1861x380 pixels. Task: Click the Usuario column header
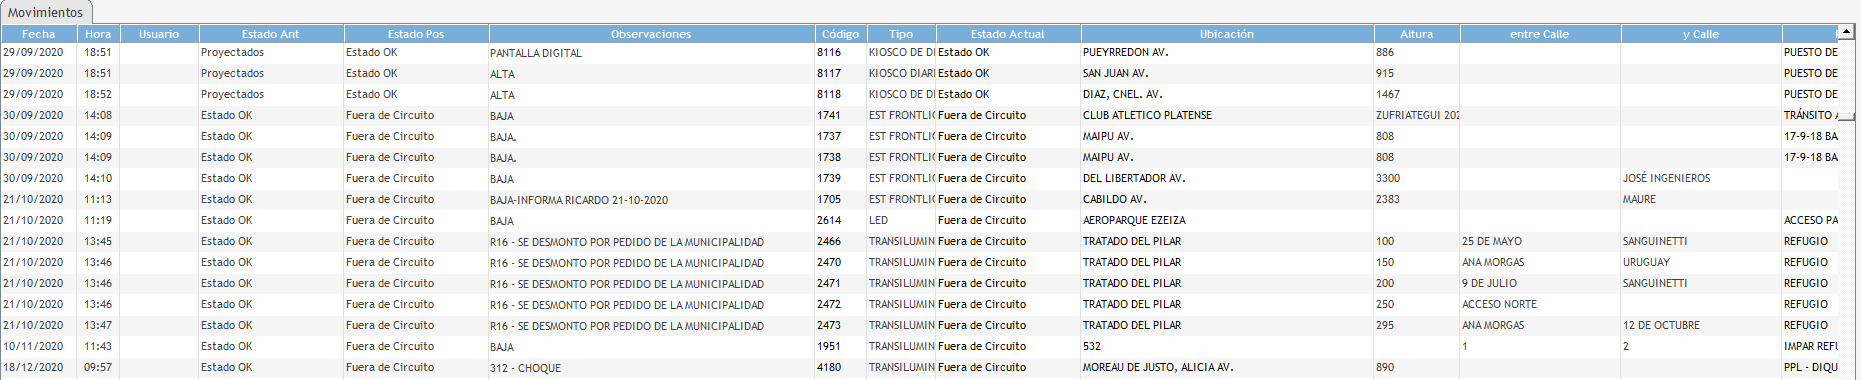click(159, 34)
